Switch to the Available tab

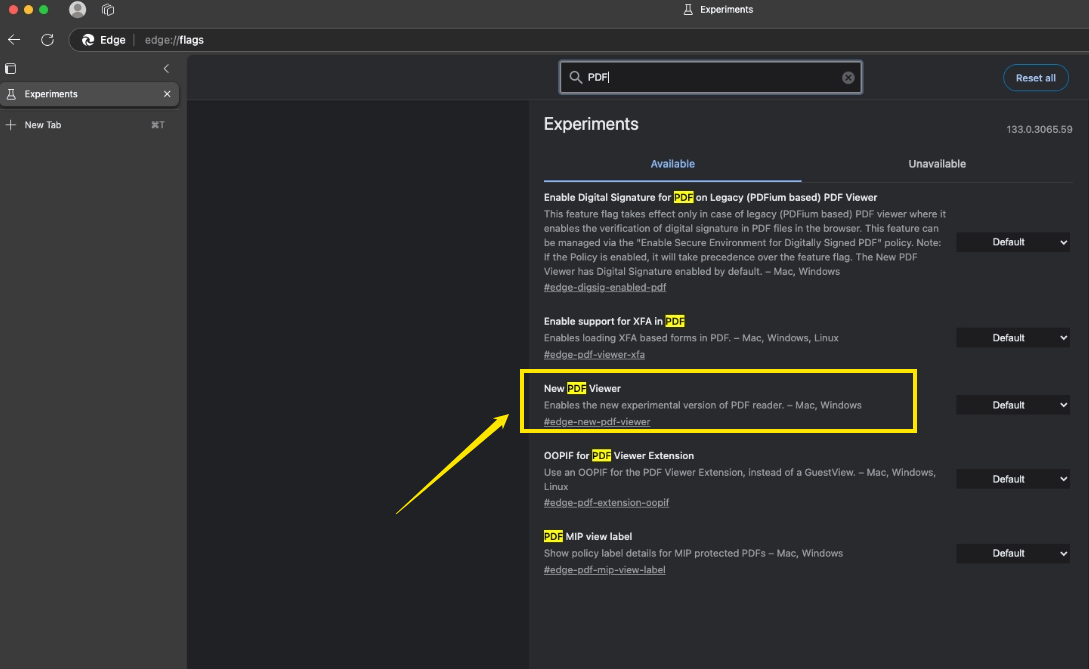point(672,164)
